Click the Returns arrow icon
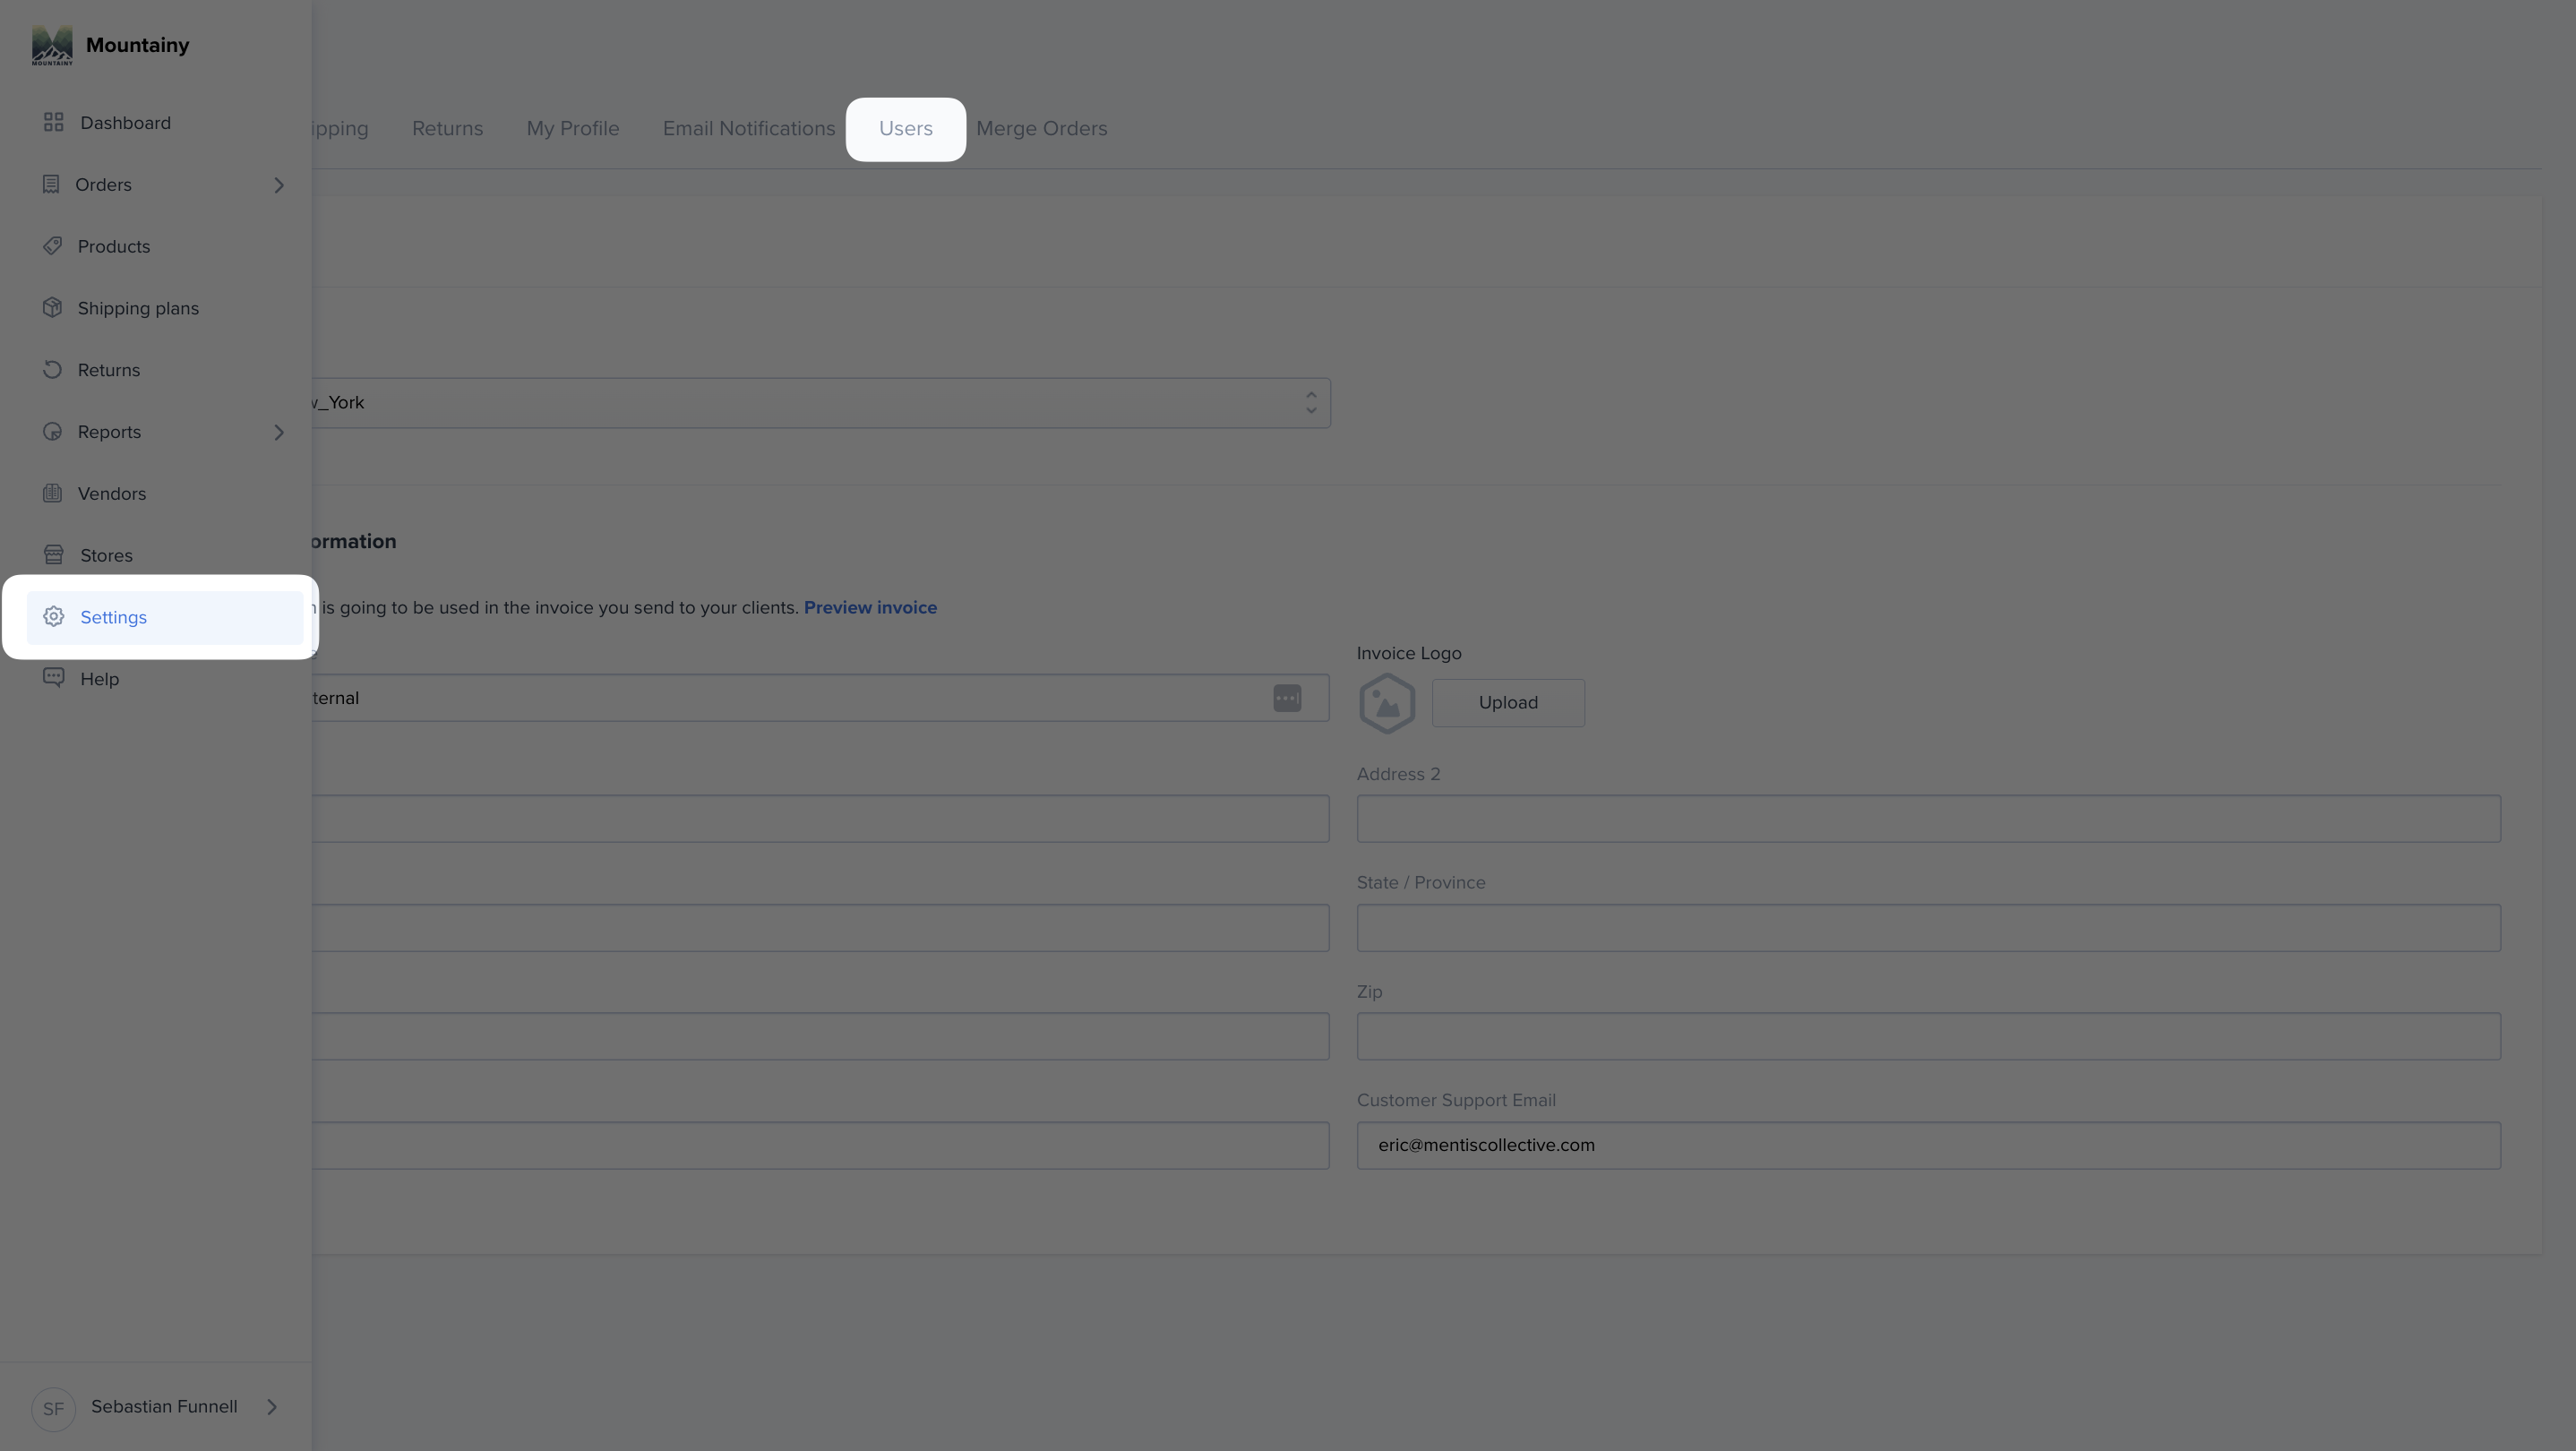The width and height of the screenshot is (2576, 1451). pyautogui.click(x=53, y=370)
